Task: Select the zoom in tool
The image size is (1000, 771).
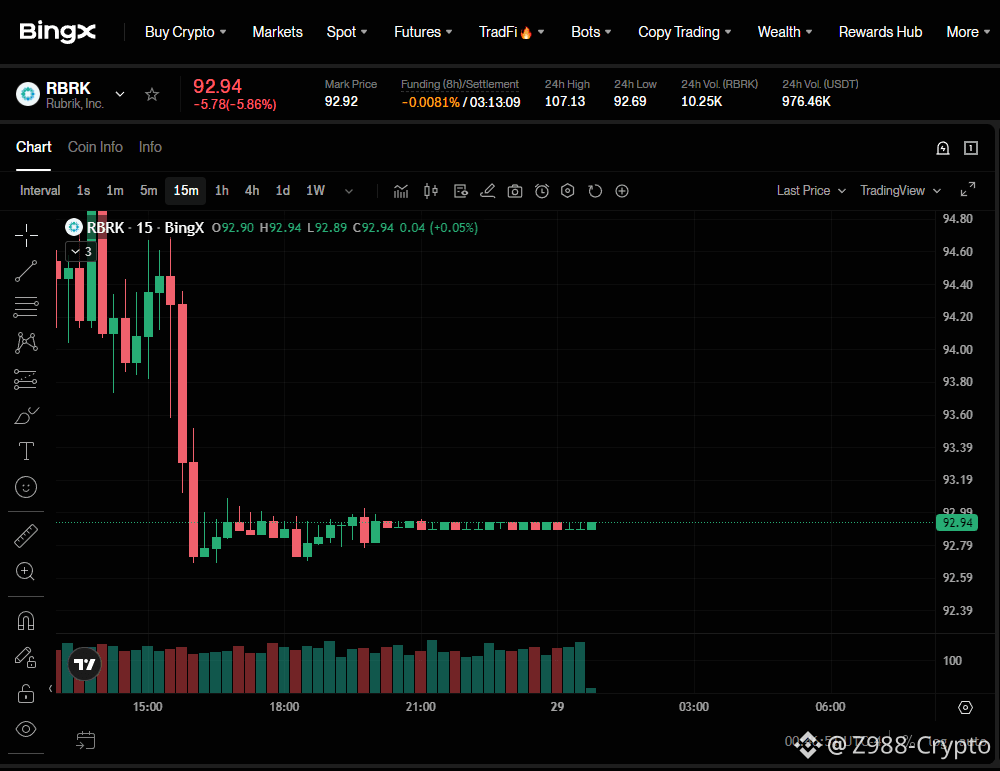Action: [x=26, y=571]
